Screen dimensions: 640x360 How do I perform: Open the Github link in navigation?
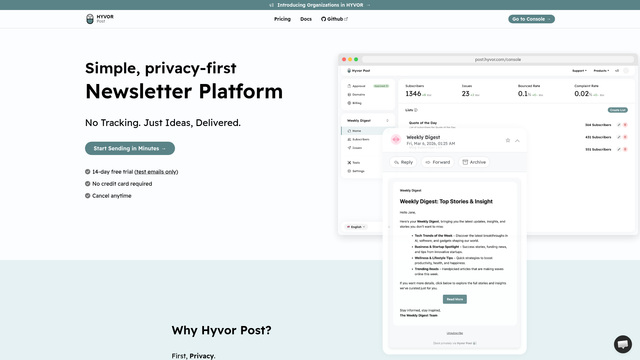coord(334,19)
